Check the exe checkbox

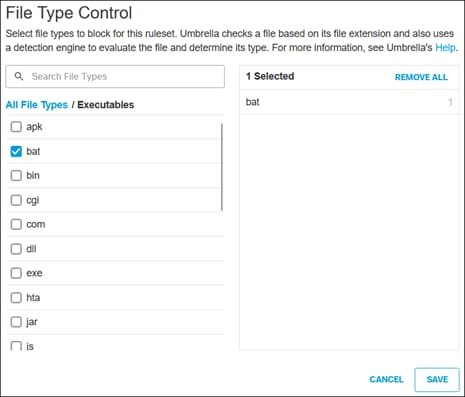click(x=16, y=273)
